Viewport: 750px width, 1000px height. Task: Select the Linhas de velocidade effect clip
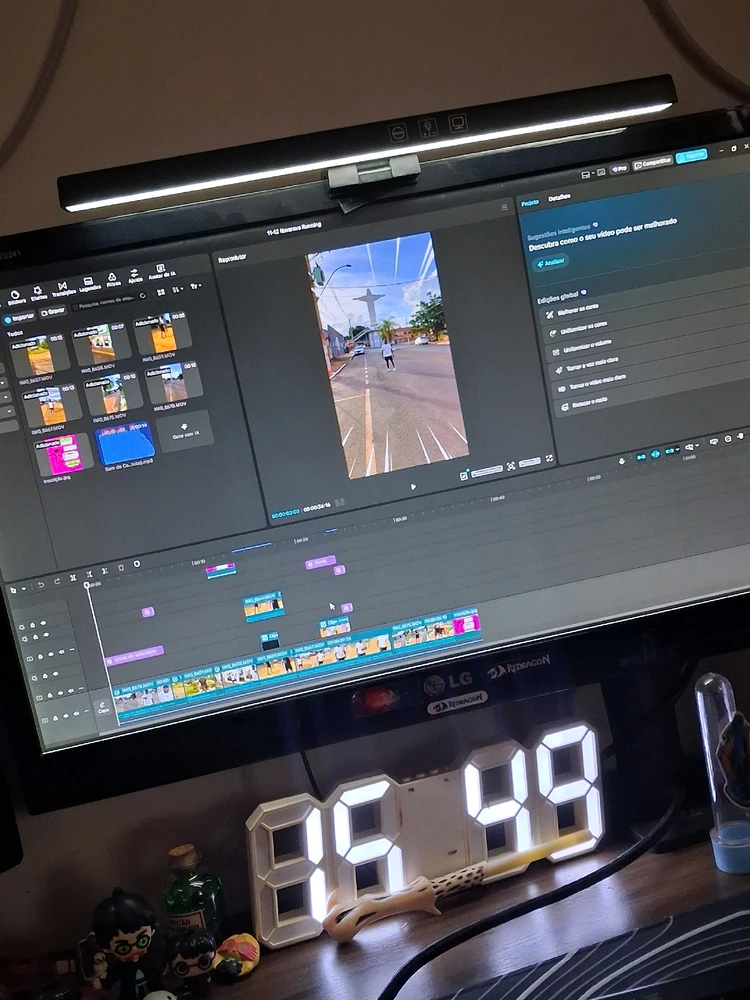point(135,655)
